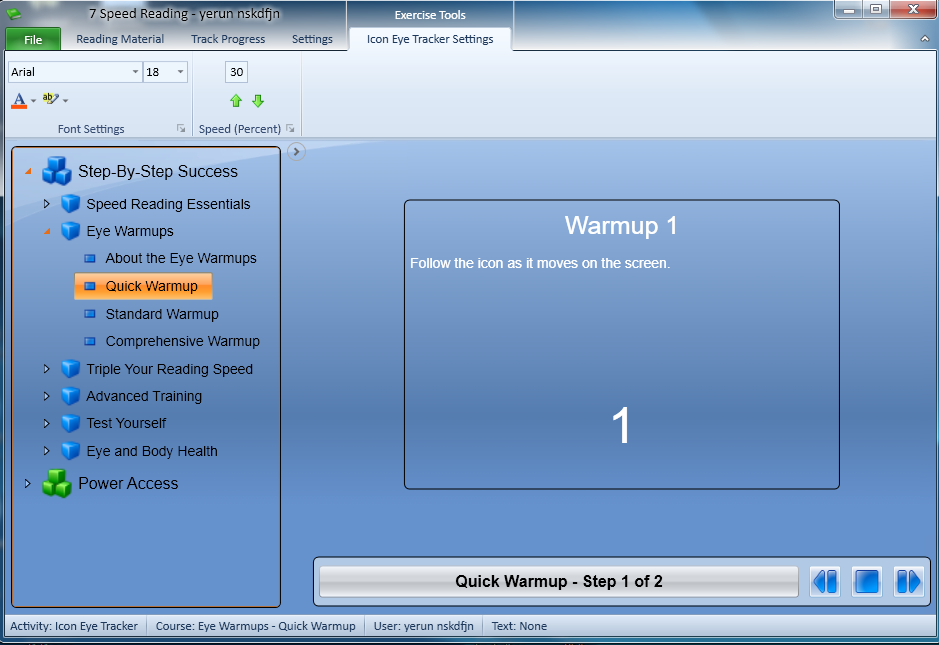Click the countdown number in the exercise area
The height and width of the screenshot is (645, 939).
(621, 425)
